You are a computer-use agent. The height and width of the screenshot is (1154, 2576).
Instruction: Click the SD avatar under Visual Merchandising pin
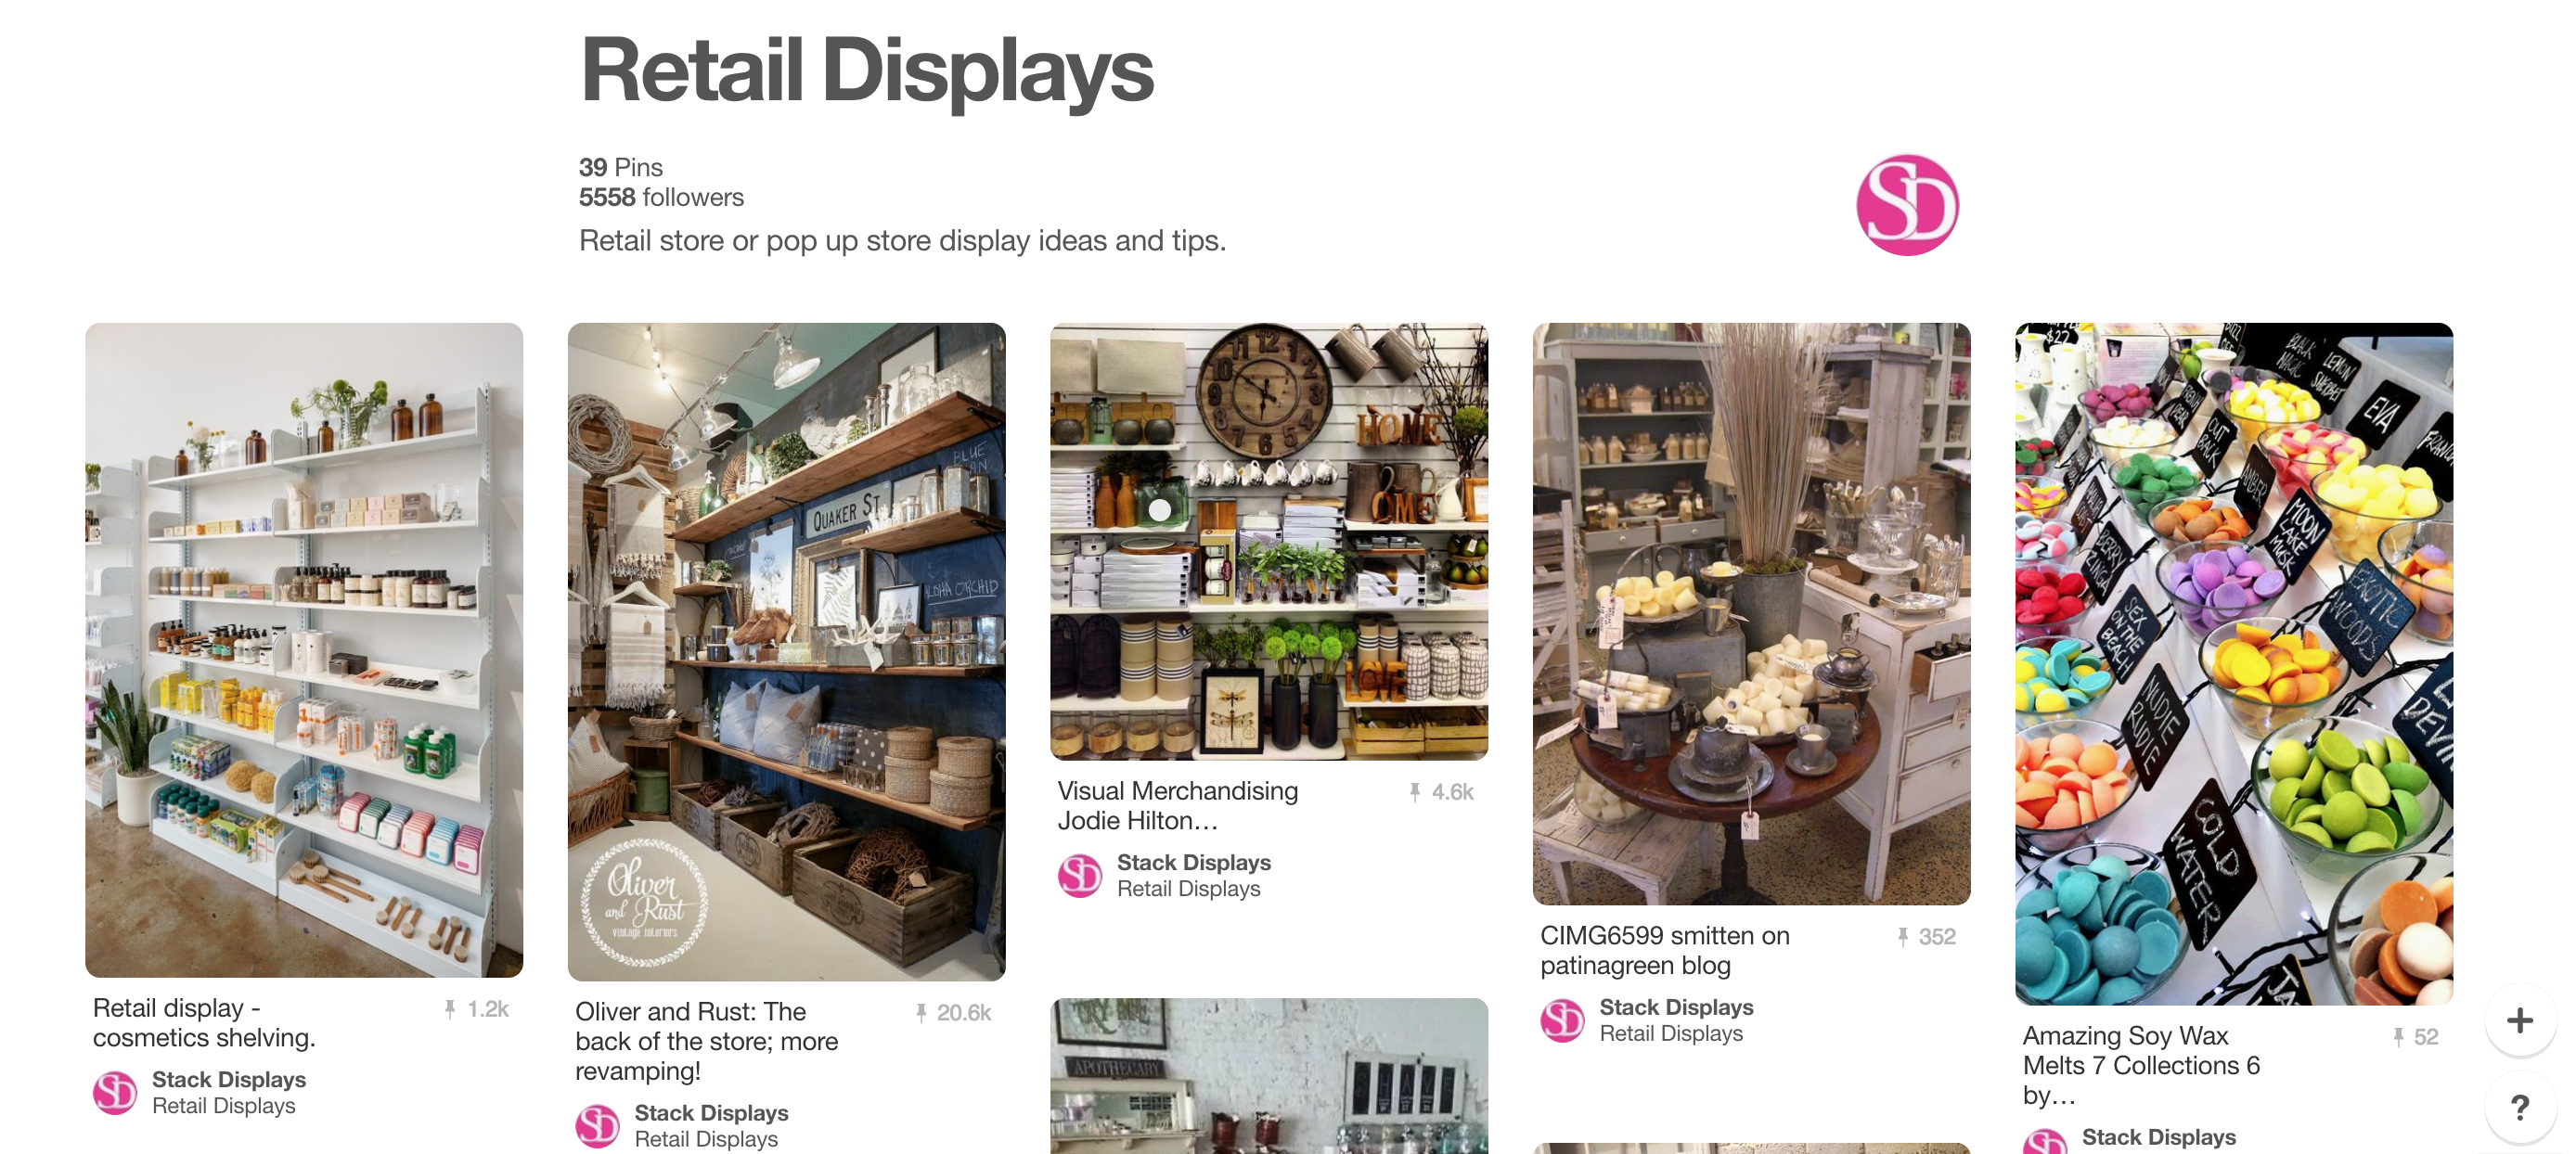click(x=1080, y=875)
